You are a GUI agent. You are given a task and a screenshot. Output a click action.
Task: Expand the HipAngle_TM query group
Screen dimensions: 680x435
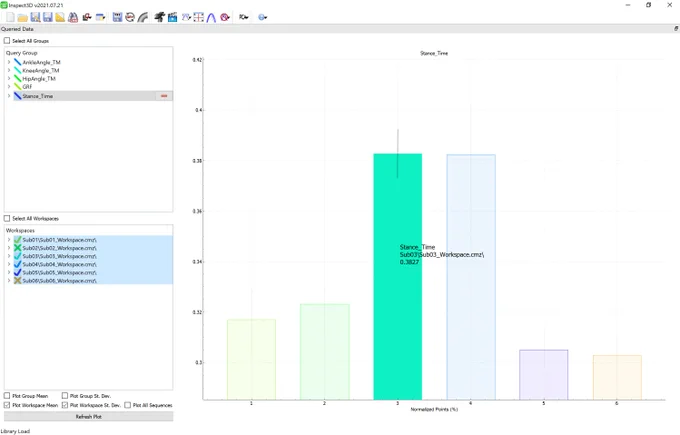[x=9, y=78]
